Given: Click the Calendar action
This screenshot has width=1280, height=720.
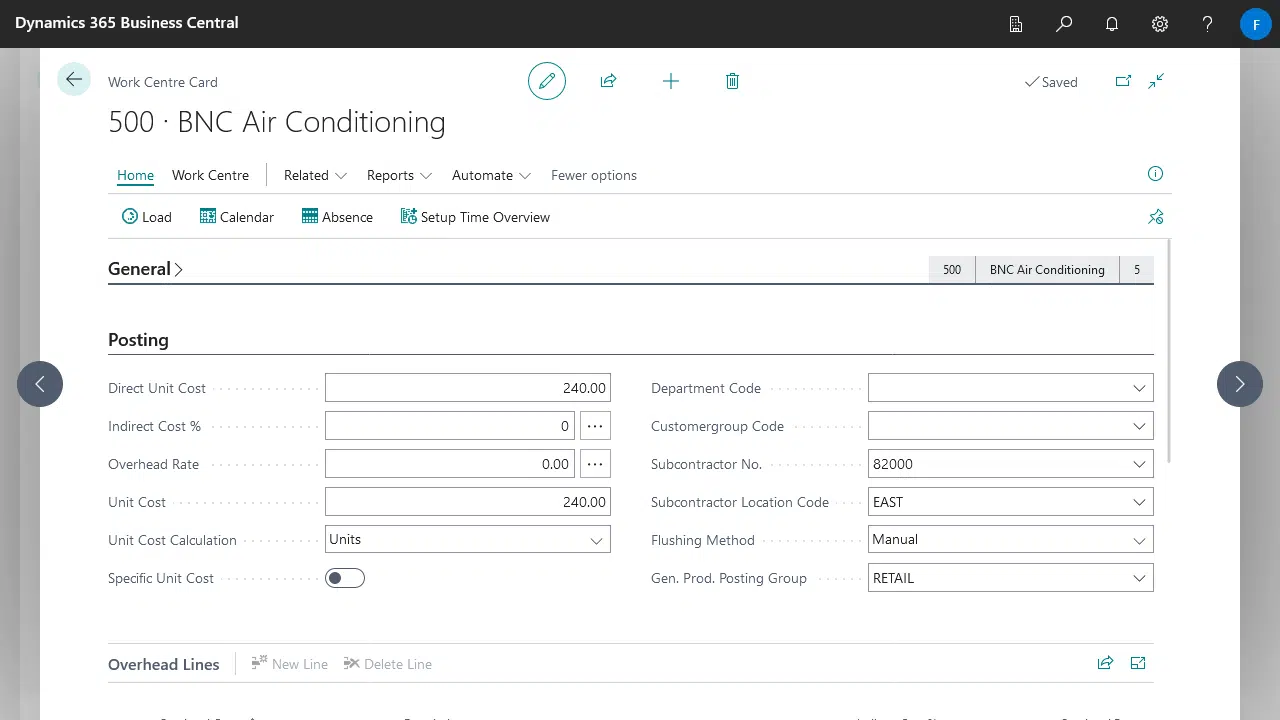Looking at the screenshot, I should click(237, 217).
